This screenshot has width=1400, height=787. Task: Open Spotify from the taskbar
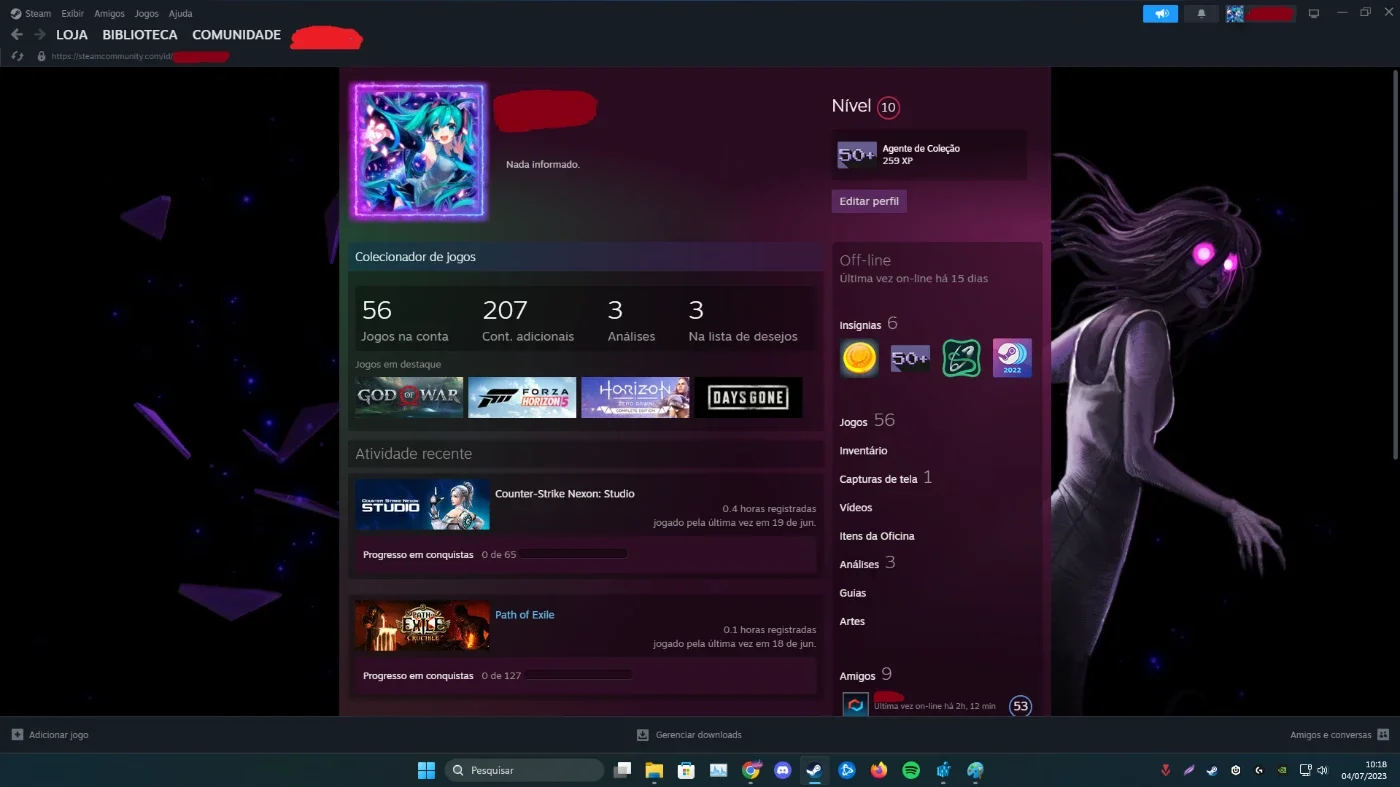point(911,770)
